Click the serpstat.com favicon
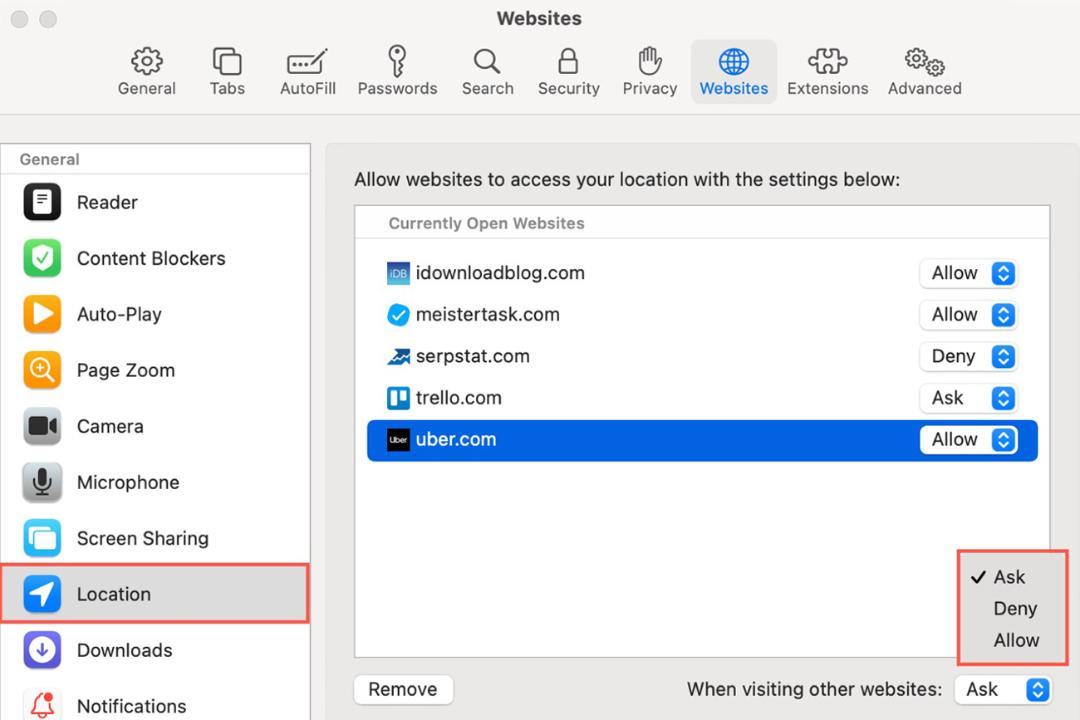This screenshot has height=720, width=1080. tap(398, 356)
